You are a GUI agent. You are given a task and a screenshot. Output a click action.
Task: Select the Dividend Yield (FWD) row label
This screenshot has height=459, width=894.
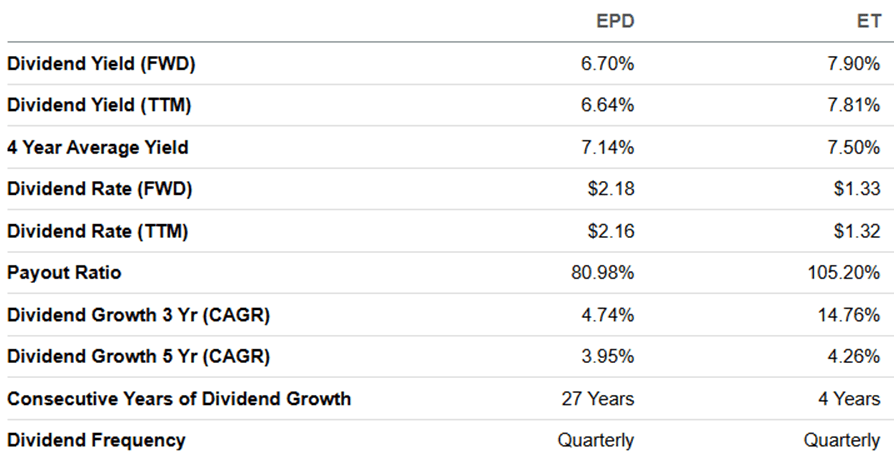point(101,63)
